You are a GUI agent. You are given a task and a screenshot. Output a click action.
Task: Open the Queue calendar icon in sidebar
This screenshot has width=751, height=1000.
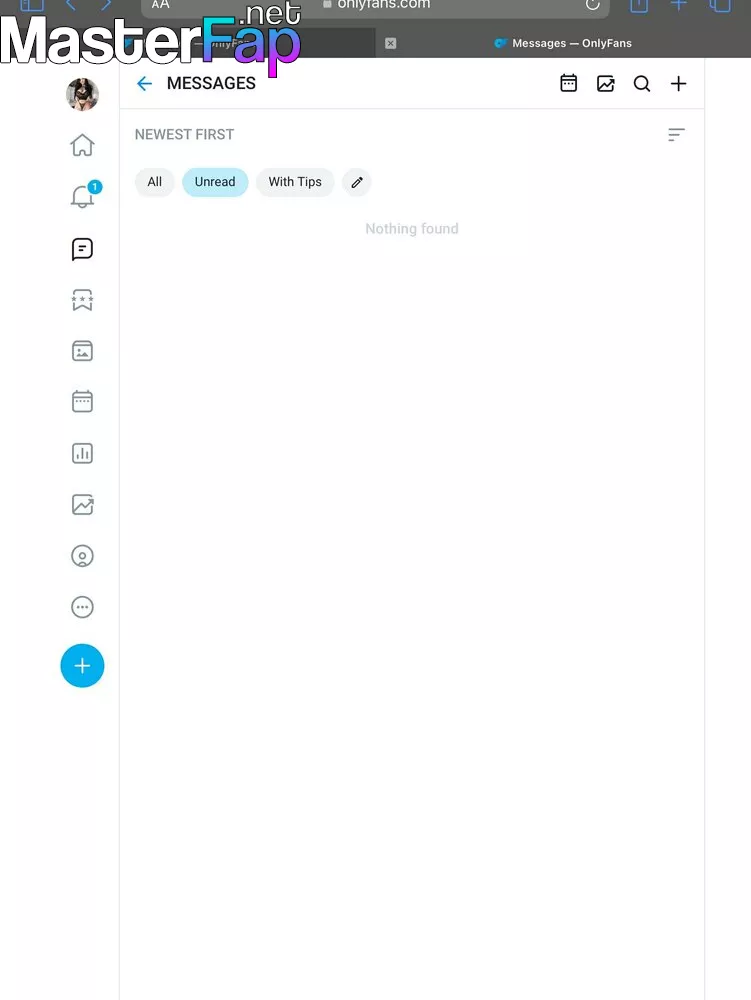(82, 402)
